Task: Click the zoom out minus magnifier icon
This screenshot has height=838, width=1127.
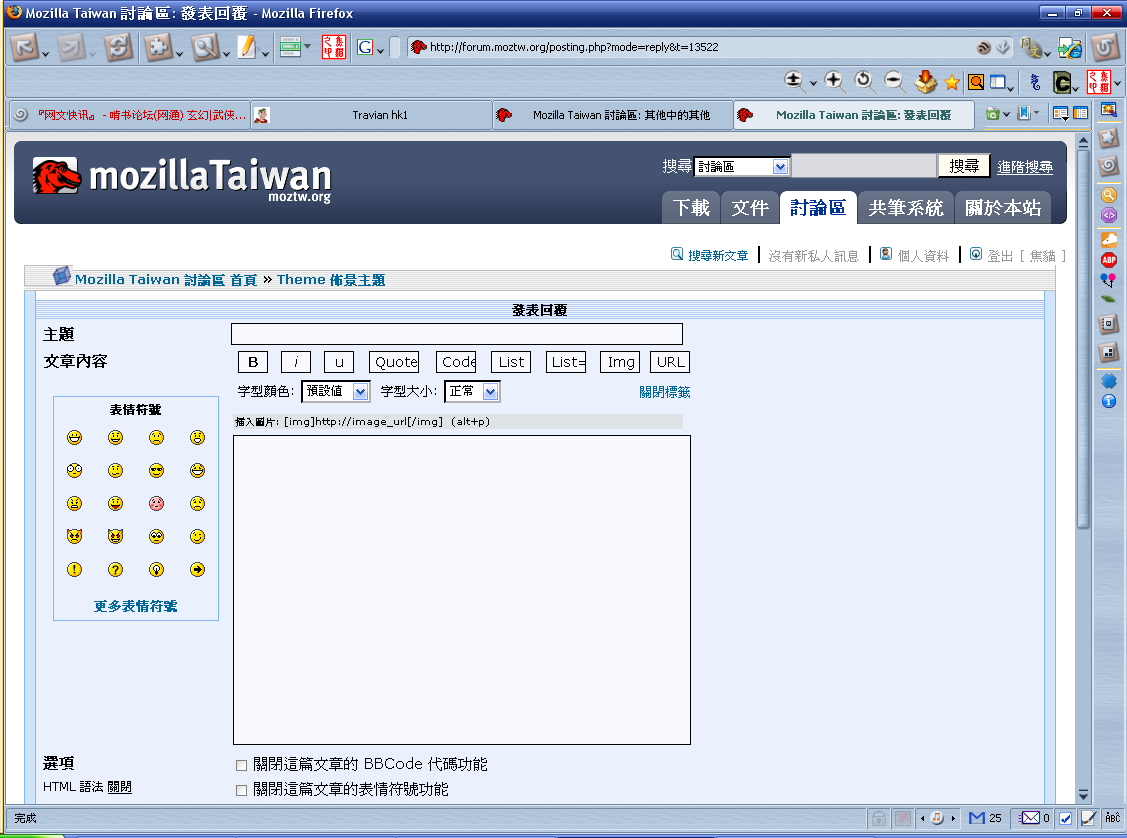Action: (894, 81)
